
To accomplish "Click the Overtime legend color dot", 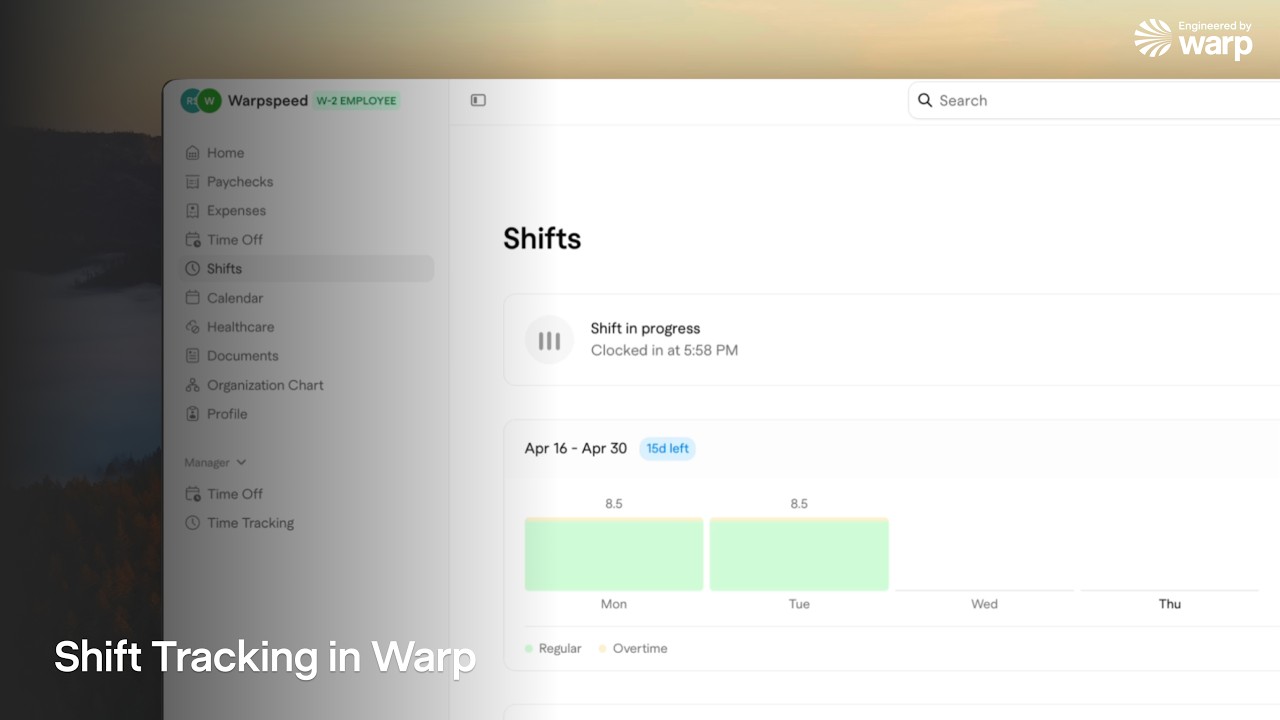I will [x=603, y=649].
